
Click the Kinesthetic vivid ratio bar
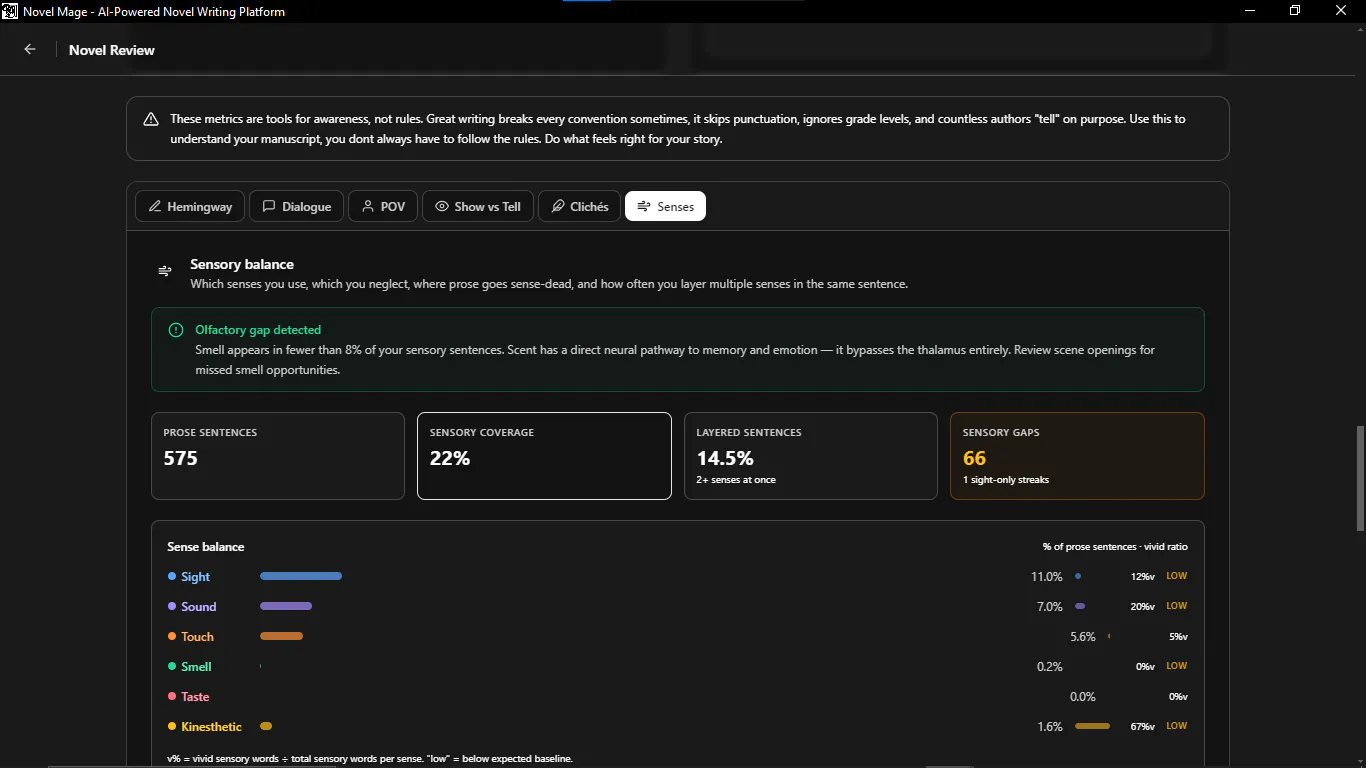point(1092,726)
